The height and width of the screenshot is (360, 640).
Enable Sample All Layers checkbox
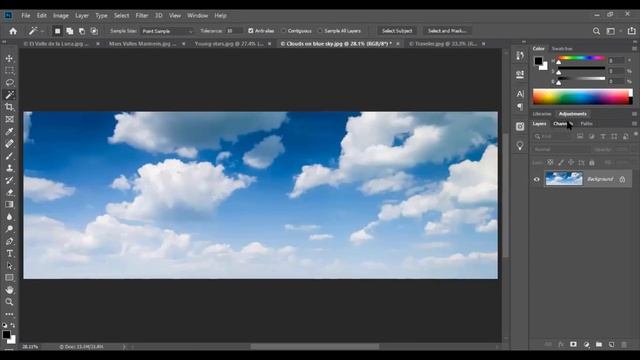(x=320, y=31)
